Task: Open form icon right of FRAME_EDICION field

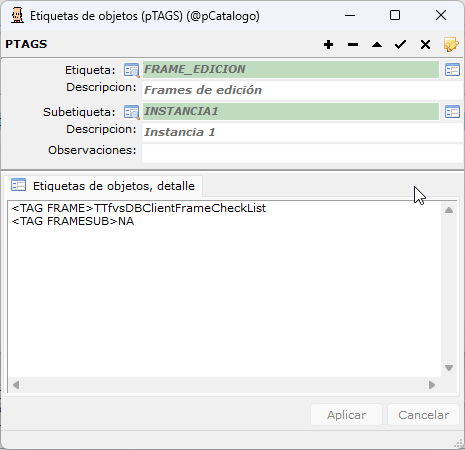Action: coord(452,70)
